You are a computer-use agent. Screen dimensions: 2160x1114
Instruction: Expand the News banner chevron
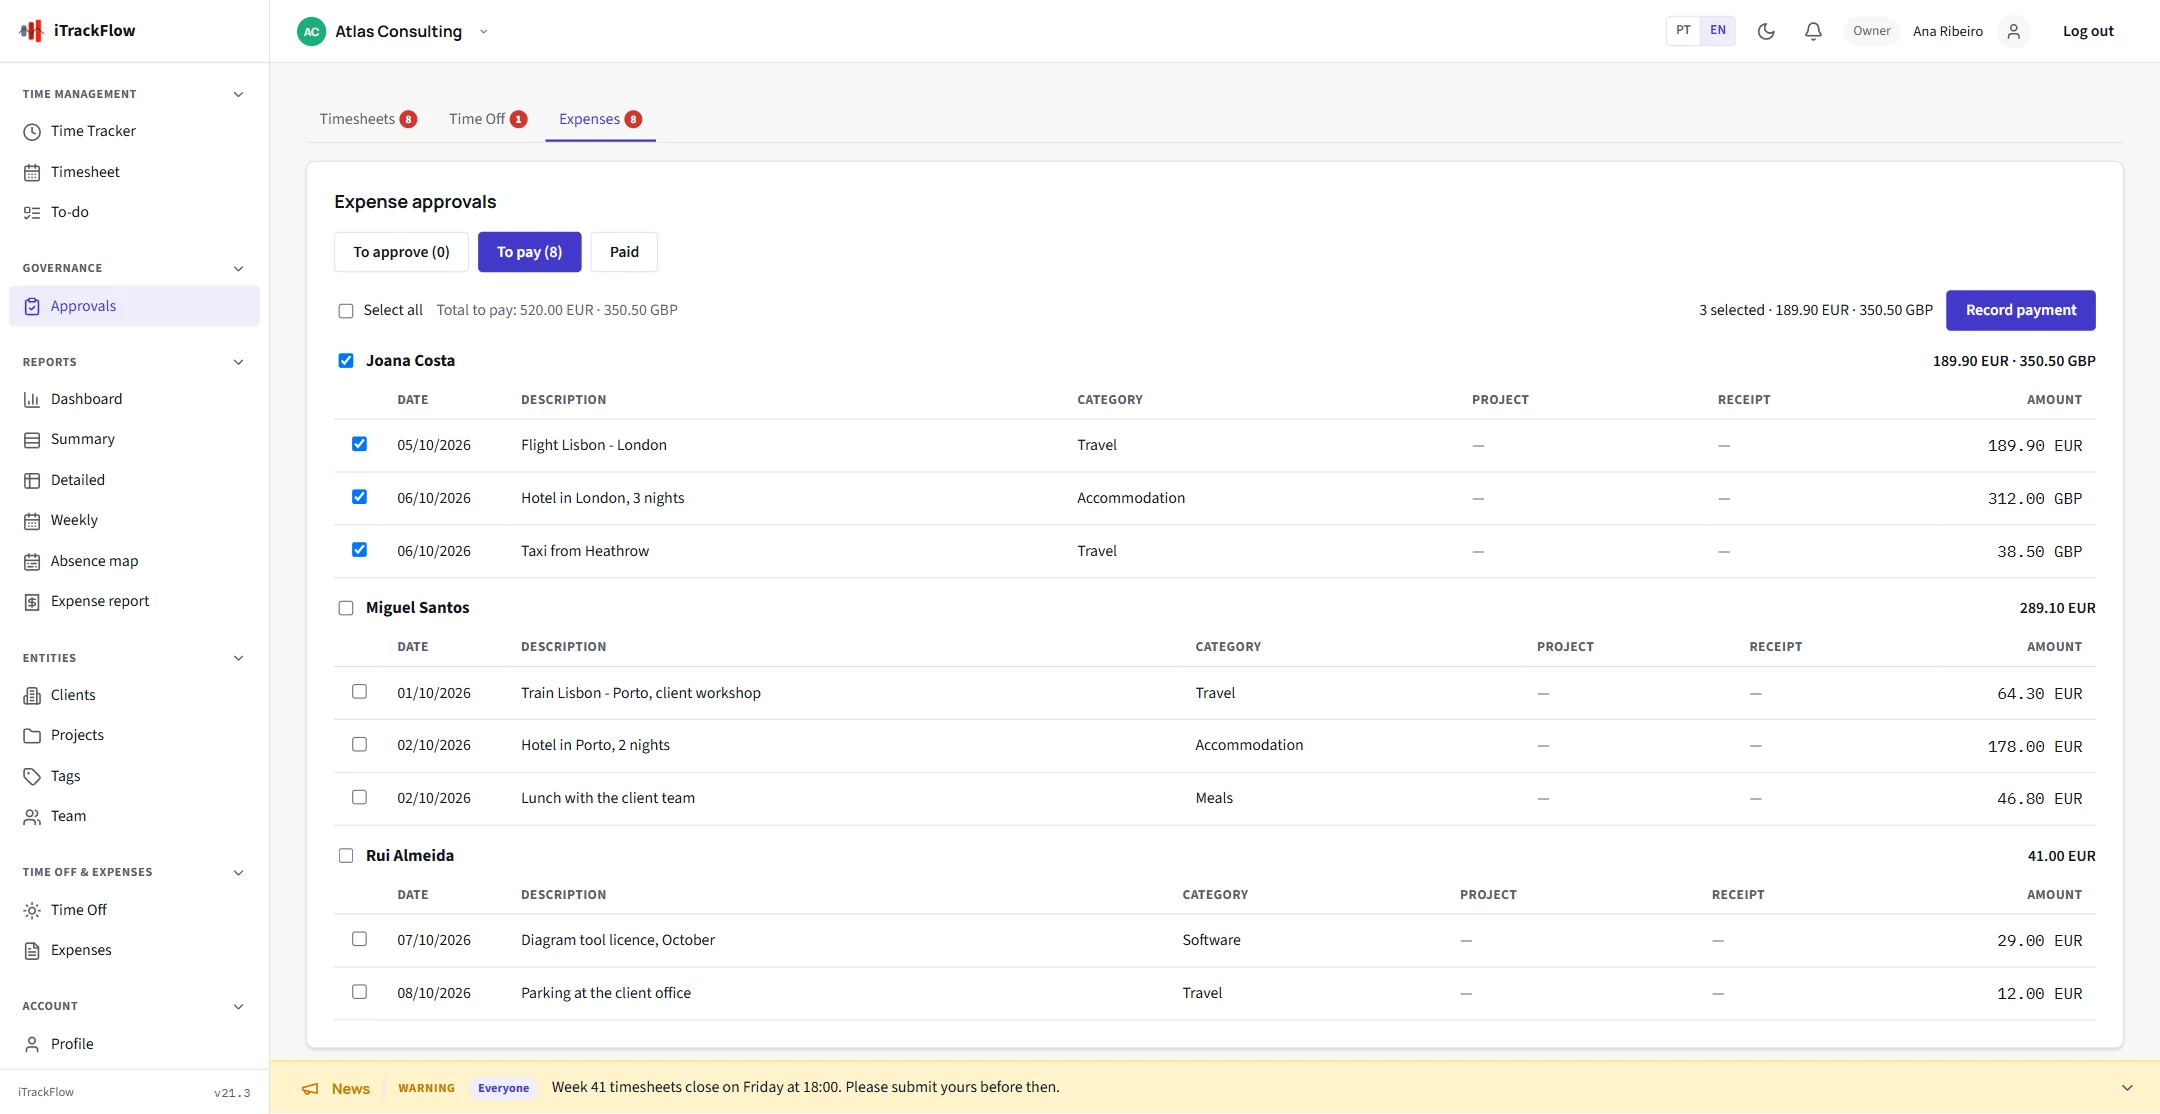tap(2127, 1088)
